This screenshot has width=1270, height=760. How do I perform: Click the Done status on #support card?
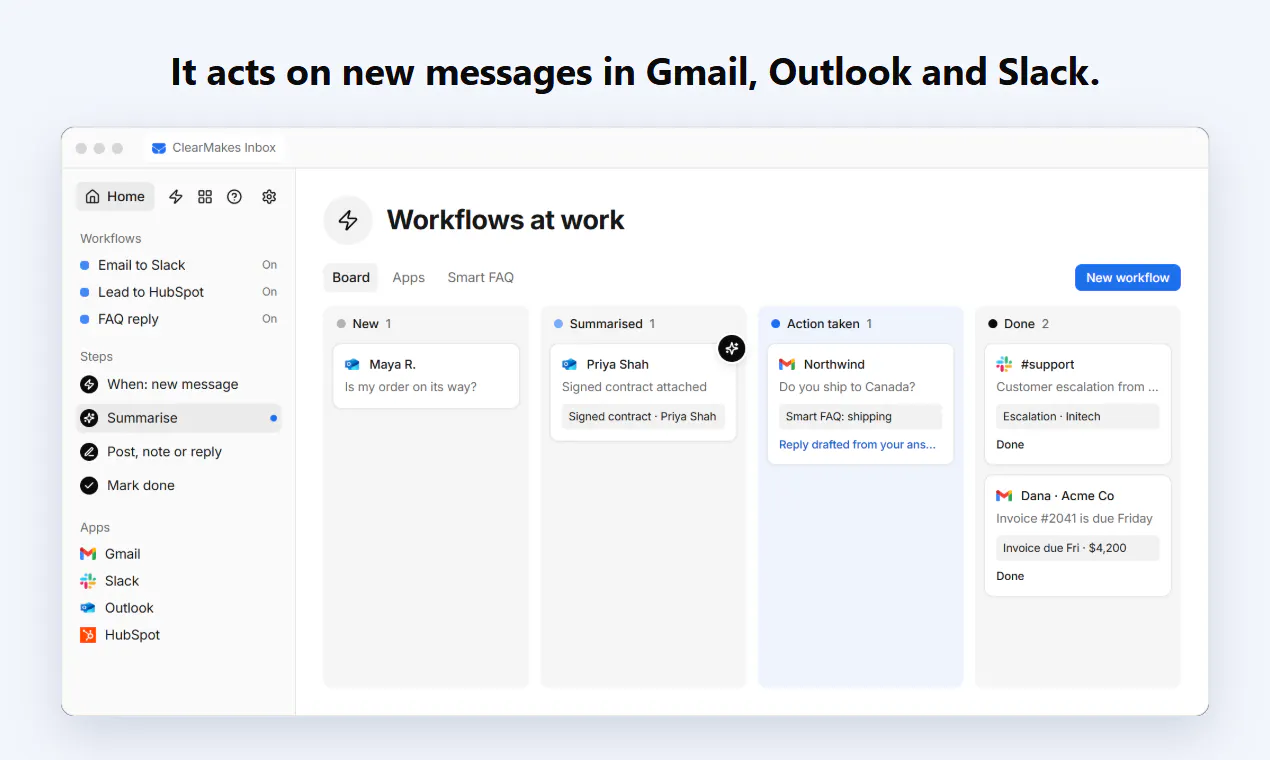(x=1010, y=445)
